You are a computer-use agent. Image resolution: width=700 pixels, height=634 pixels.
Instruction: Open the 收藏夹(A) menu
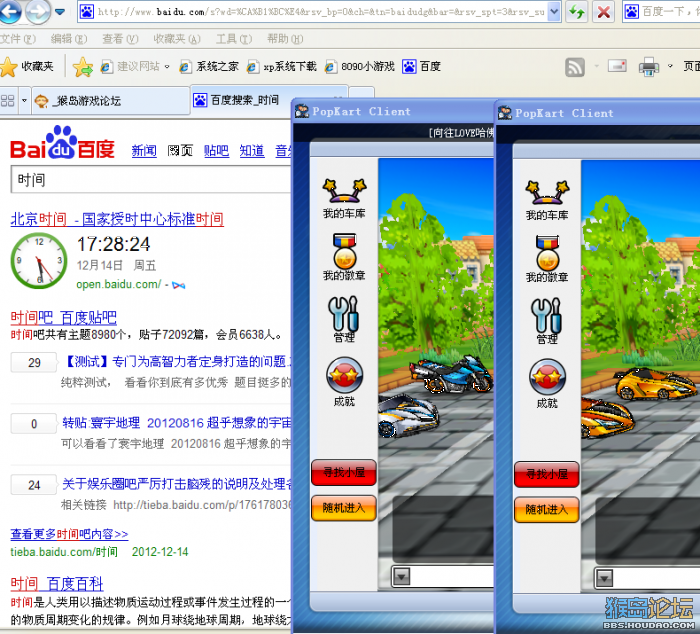coord(177,39)
